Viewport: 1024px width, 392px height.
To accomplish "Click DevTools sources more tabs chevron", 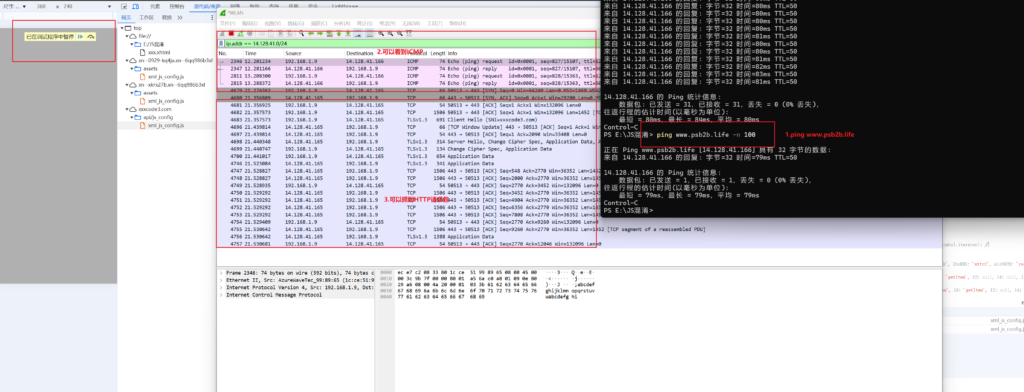I will click(x=180, y=18).
